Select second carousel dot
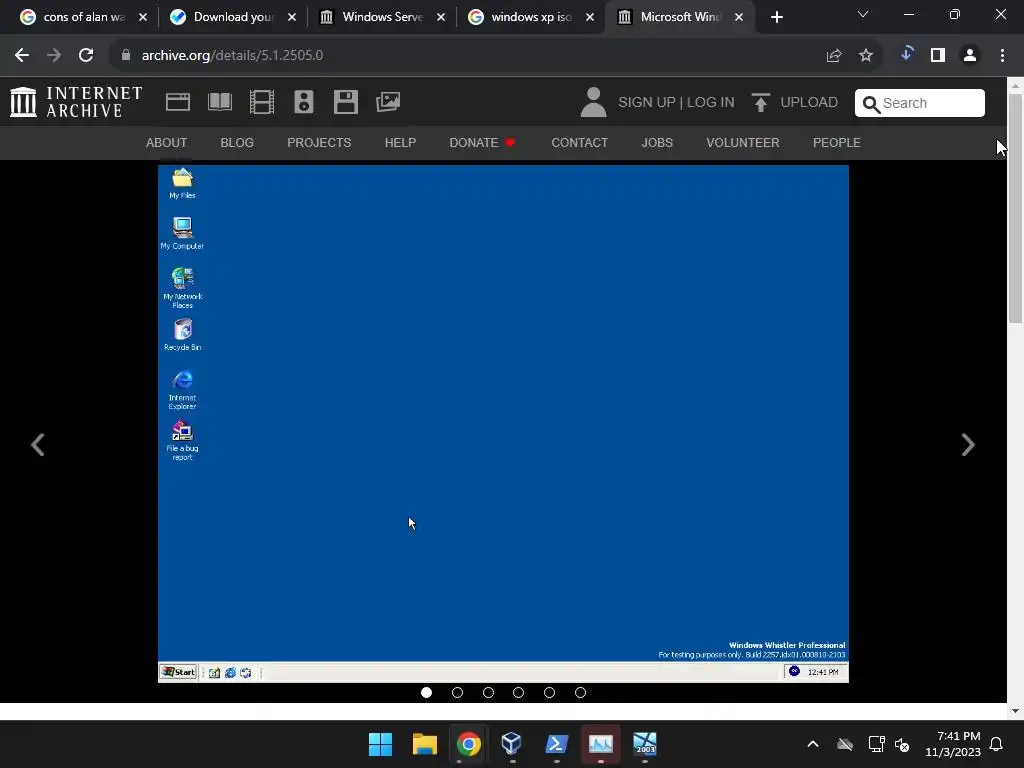 pos(457,692)
